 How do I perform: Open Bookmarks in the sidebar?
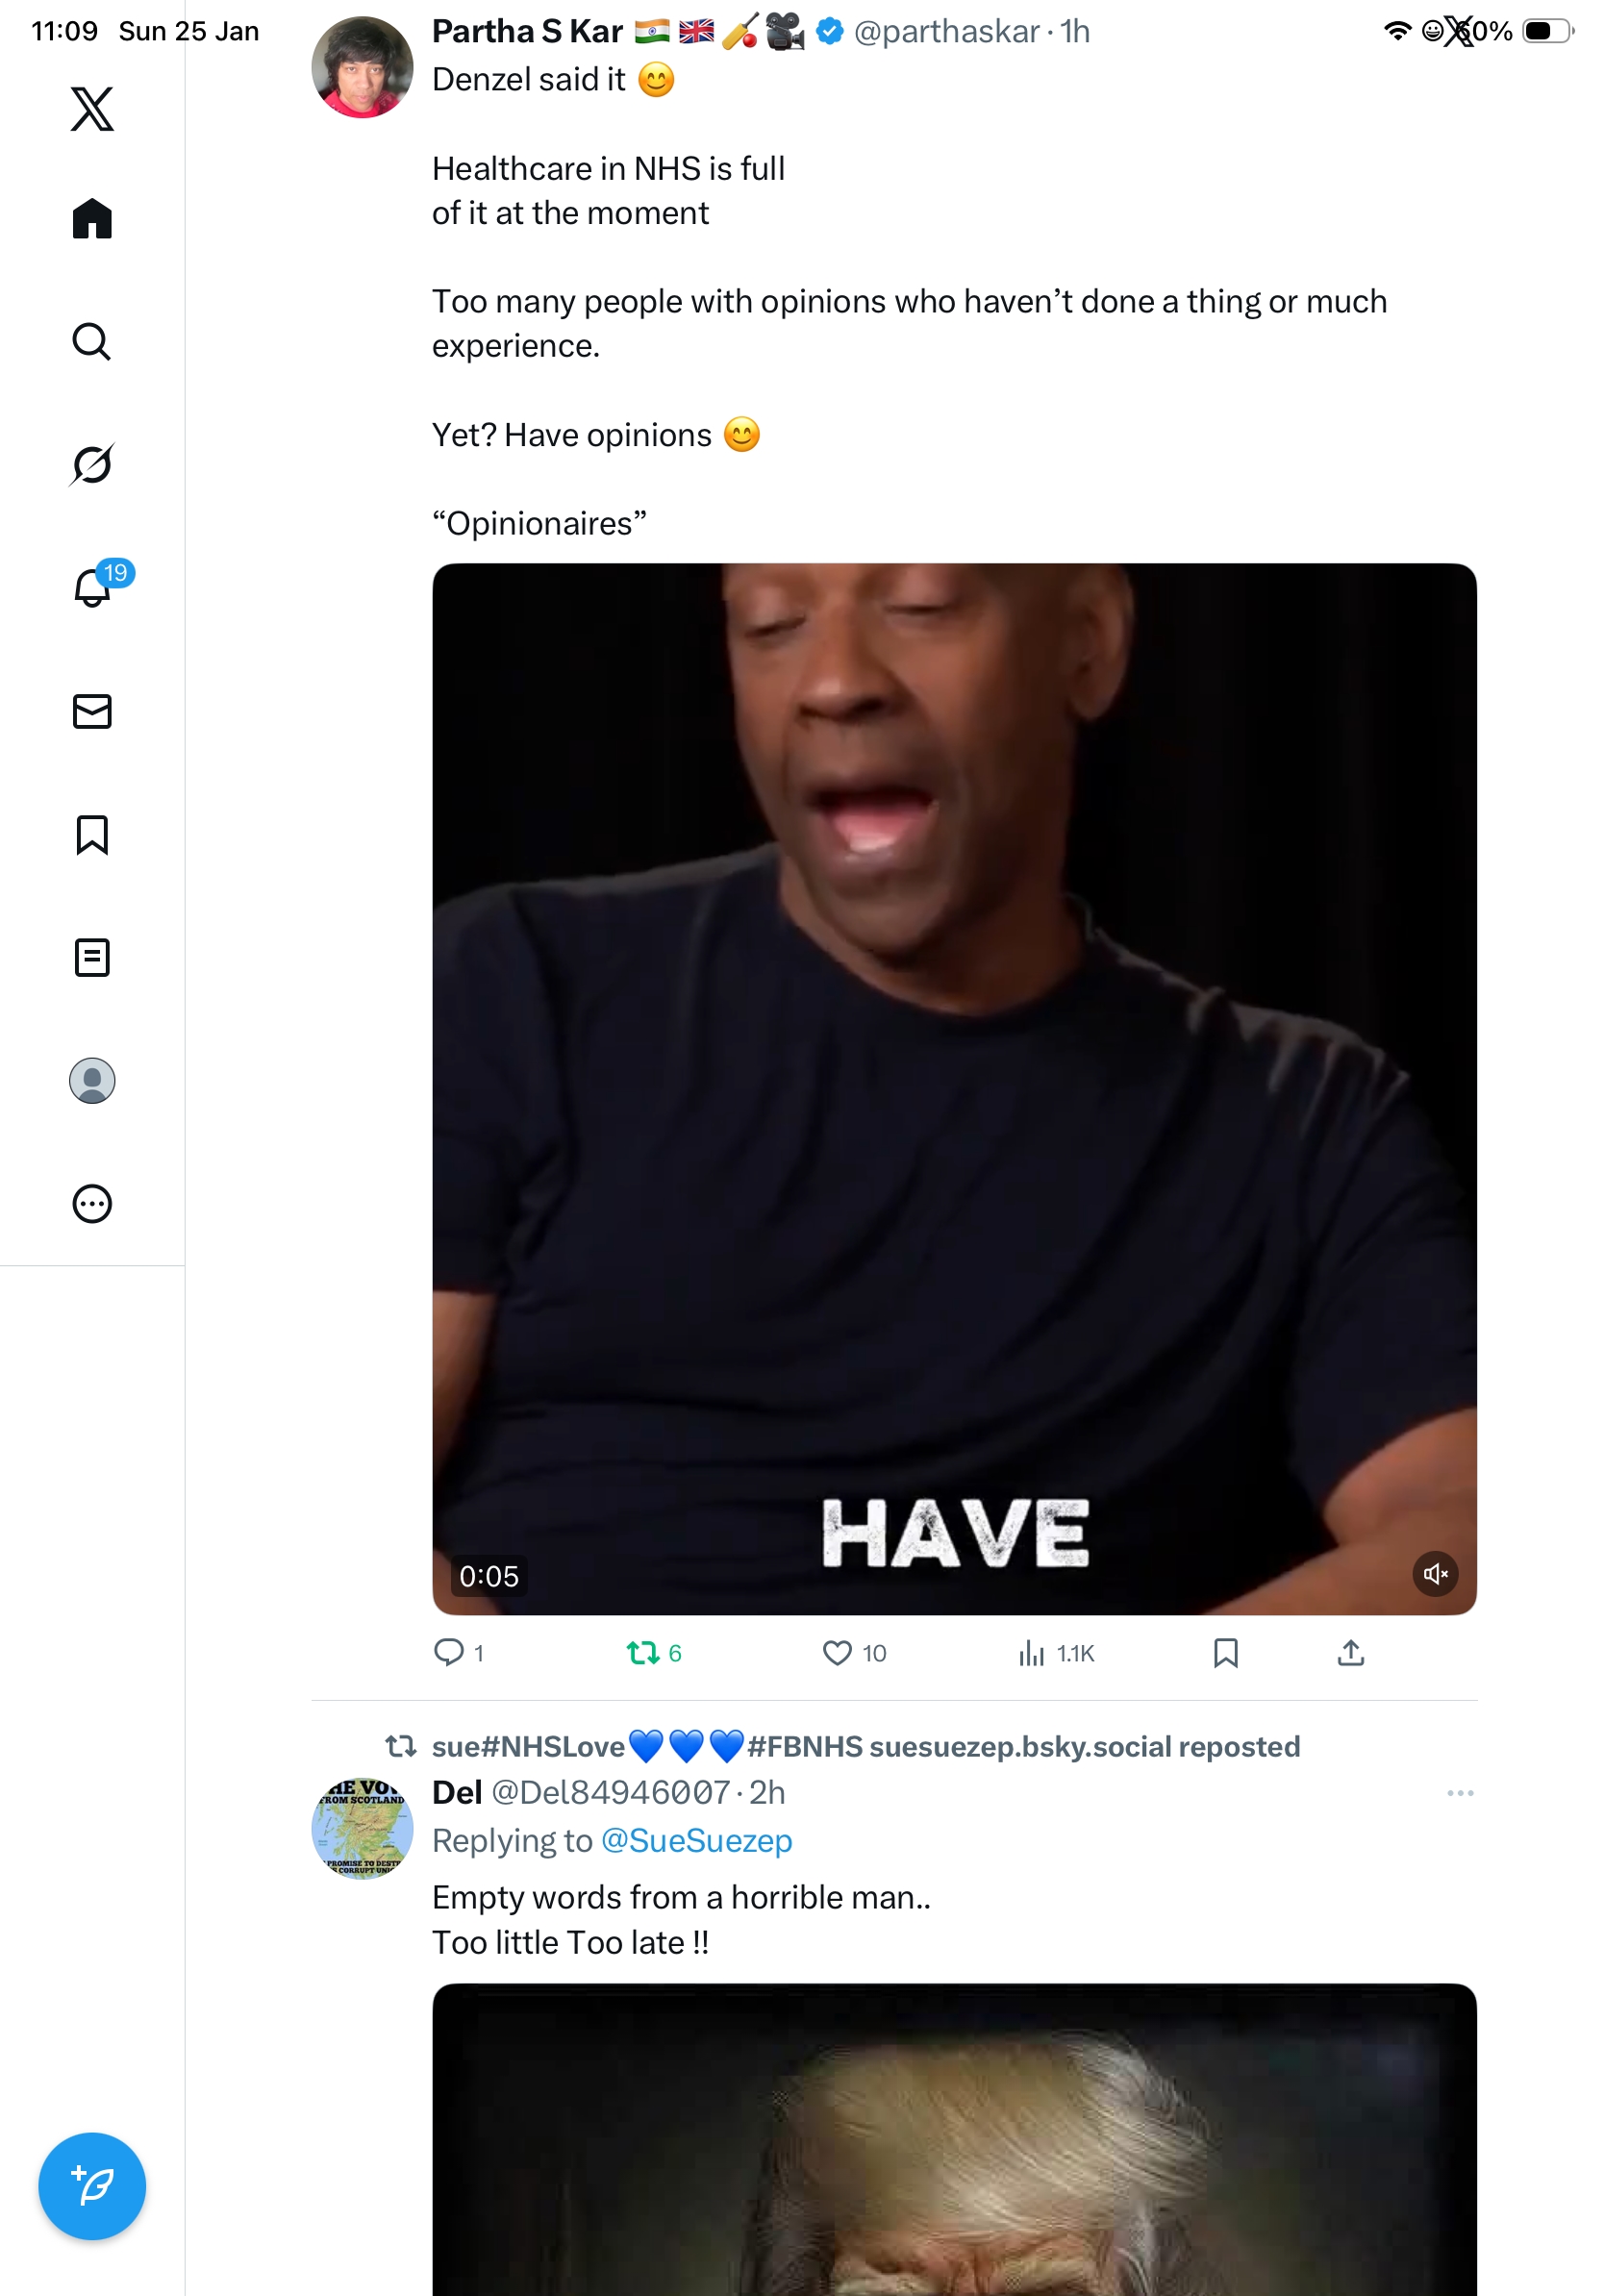92,834
